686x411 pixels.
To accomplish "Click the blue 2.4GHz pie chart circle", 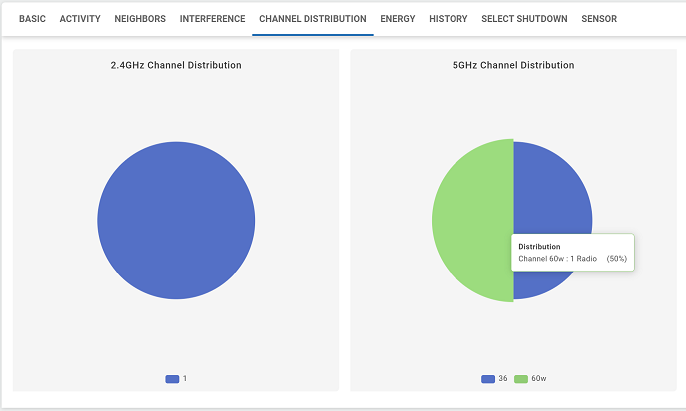I will 175,220.
